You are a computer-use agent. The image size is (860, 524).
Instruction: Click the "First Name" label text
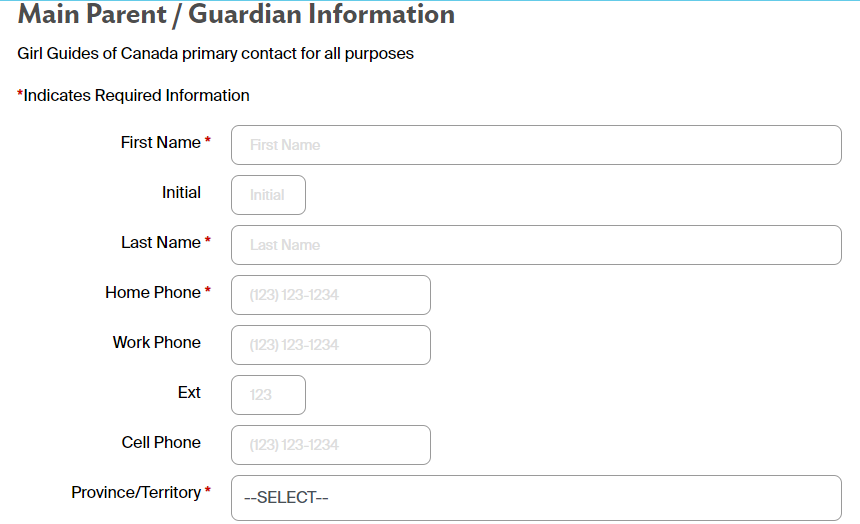coord(160,143)
